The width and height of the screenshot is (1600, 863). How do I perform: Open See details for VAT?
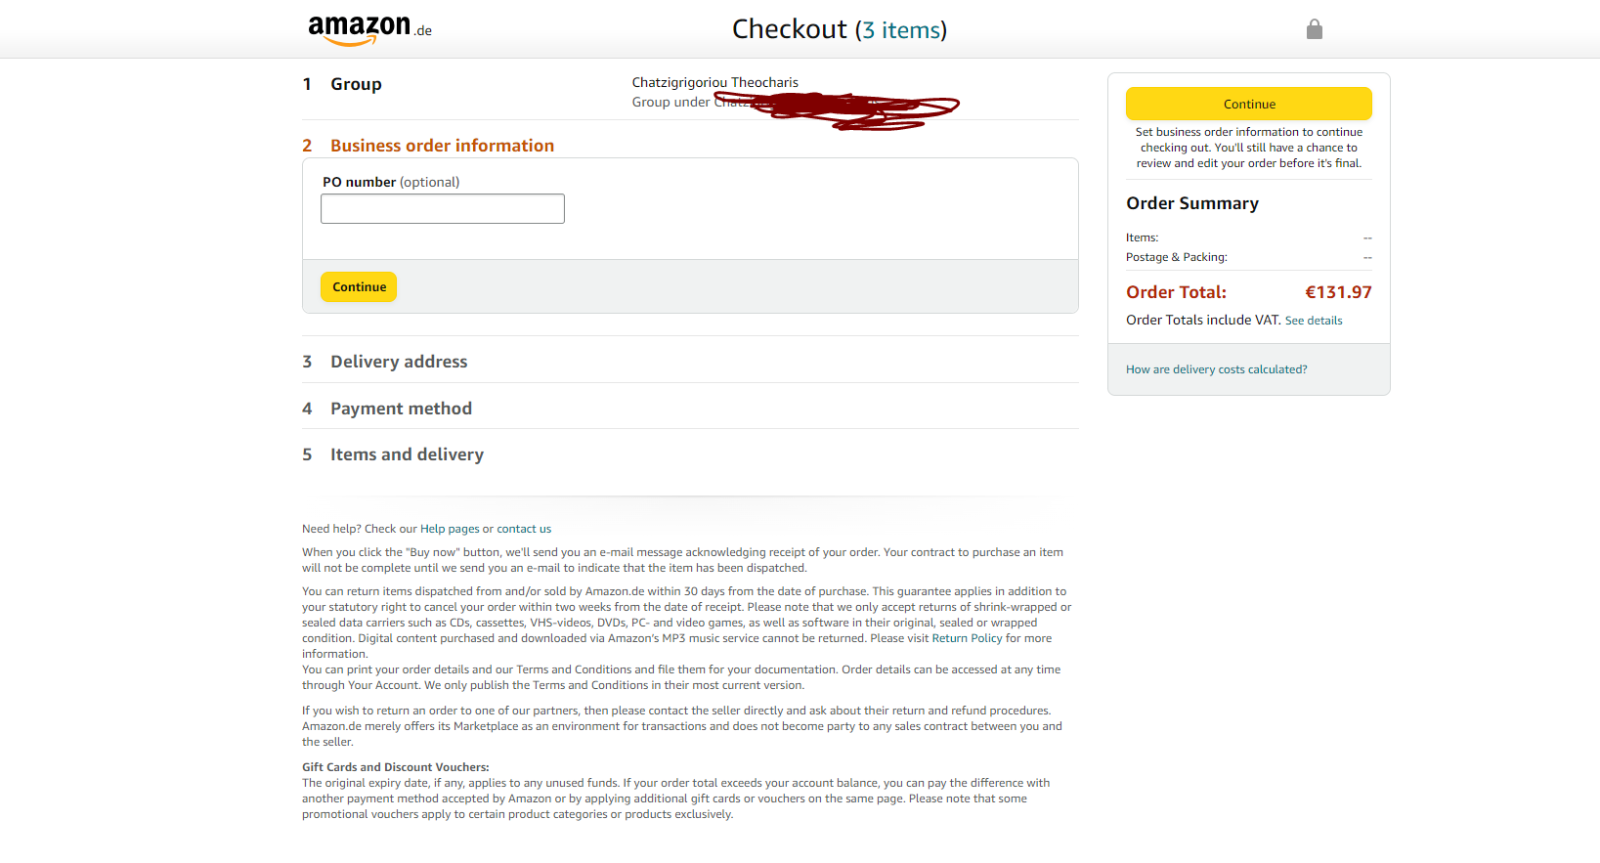(1313, 321)
